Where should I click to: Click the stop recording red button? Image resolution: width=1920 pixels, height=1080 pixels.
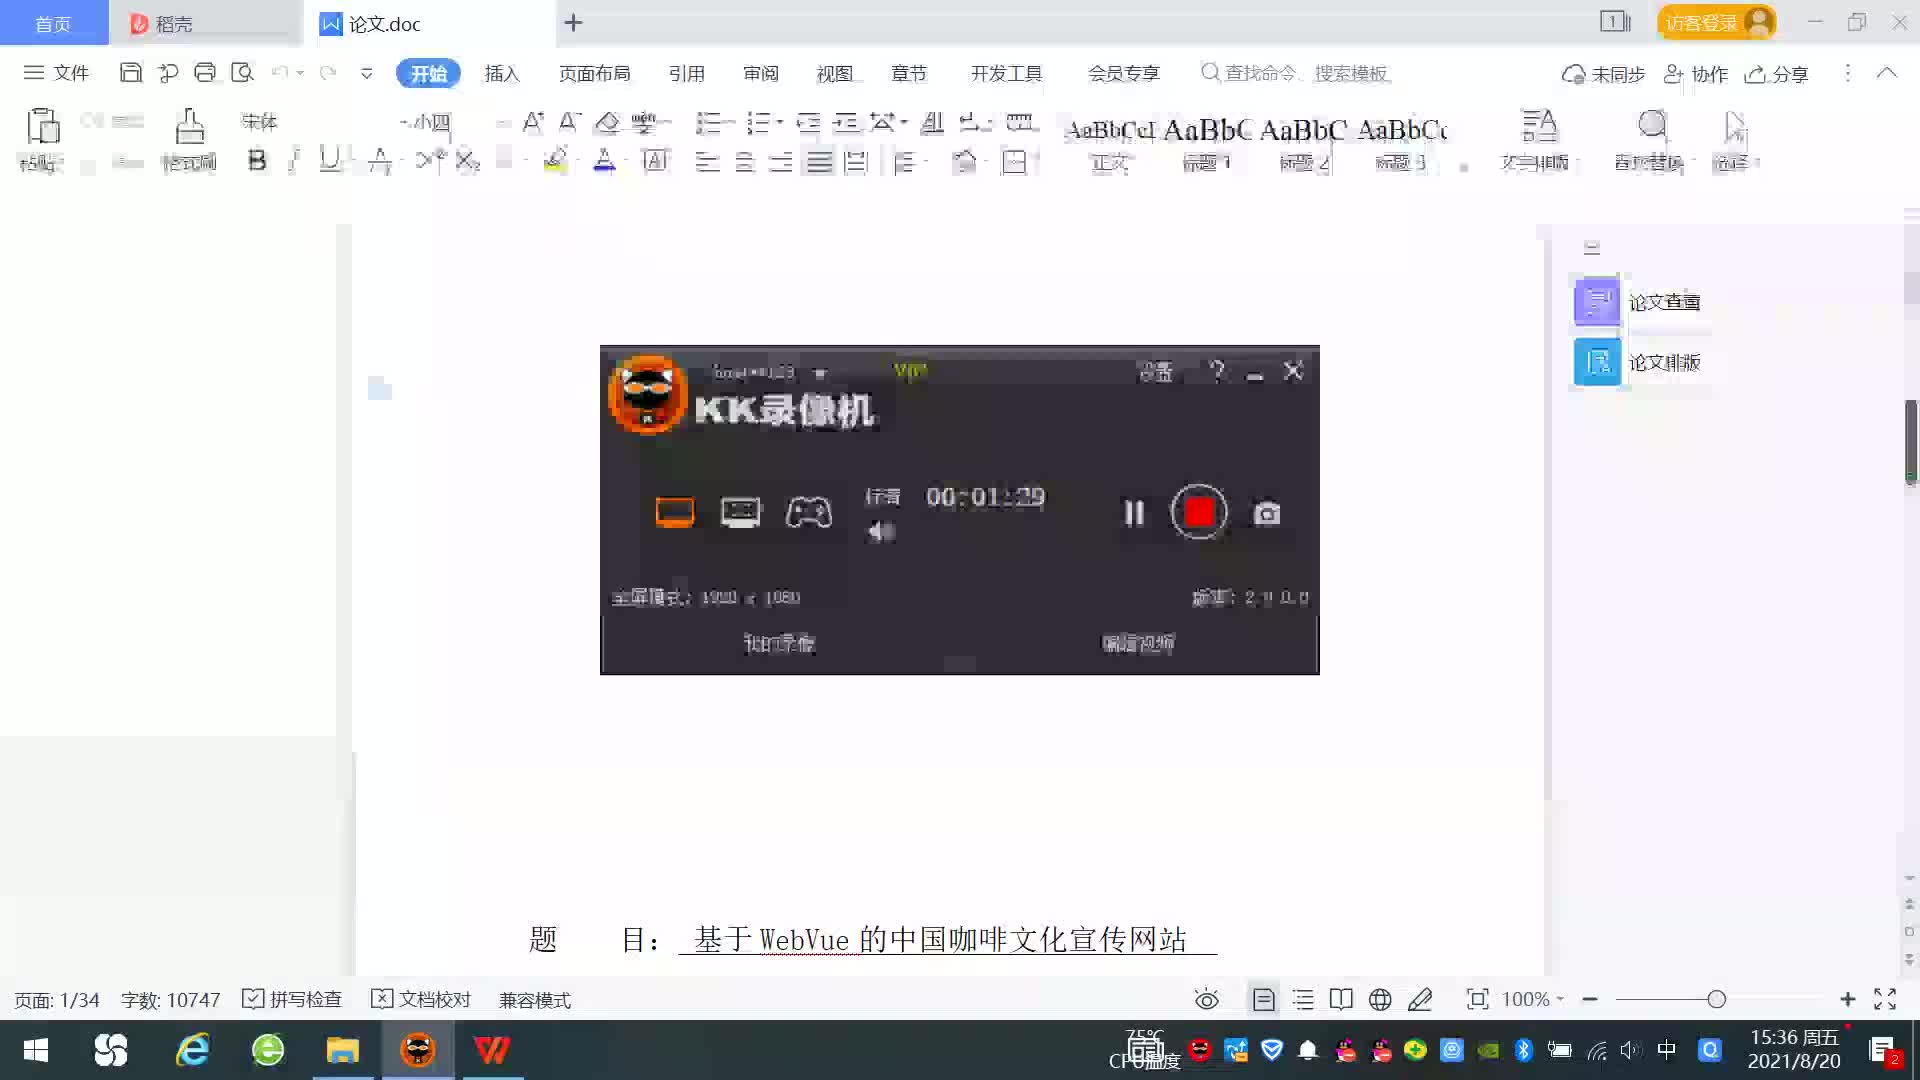point(1199,512)
